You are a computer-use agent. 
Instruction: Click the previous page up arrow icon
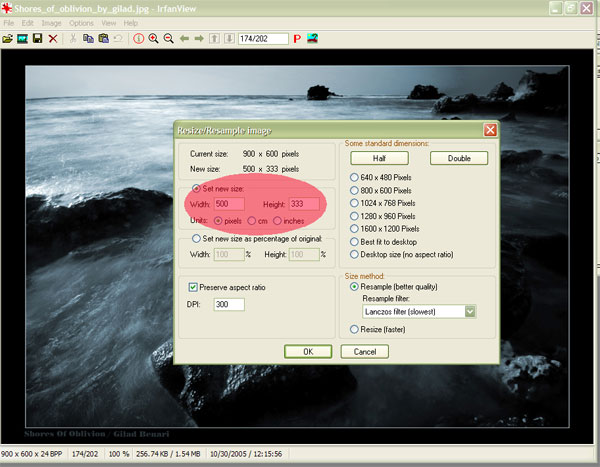214,39
